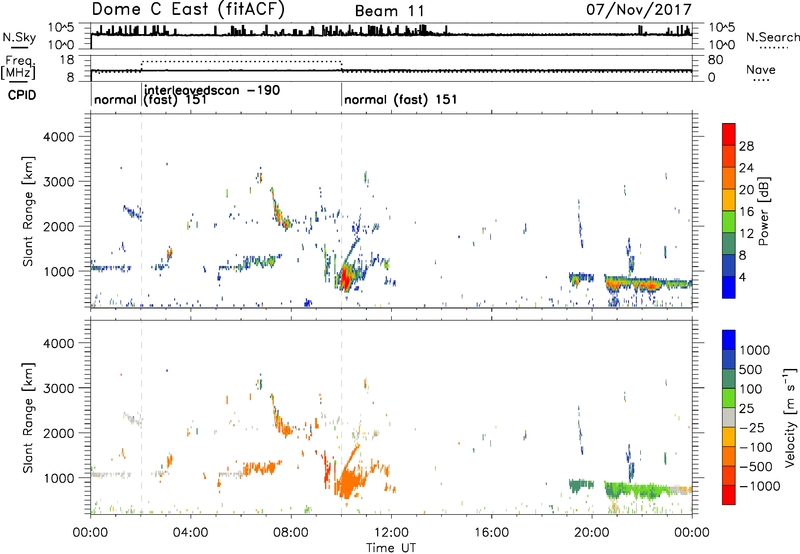Click the first "normal" CPID label near 00:00
The height and width of the screenshot is (554, 800).
115,99
